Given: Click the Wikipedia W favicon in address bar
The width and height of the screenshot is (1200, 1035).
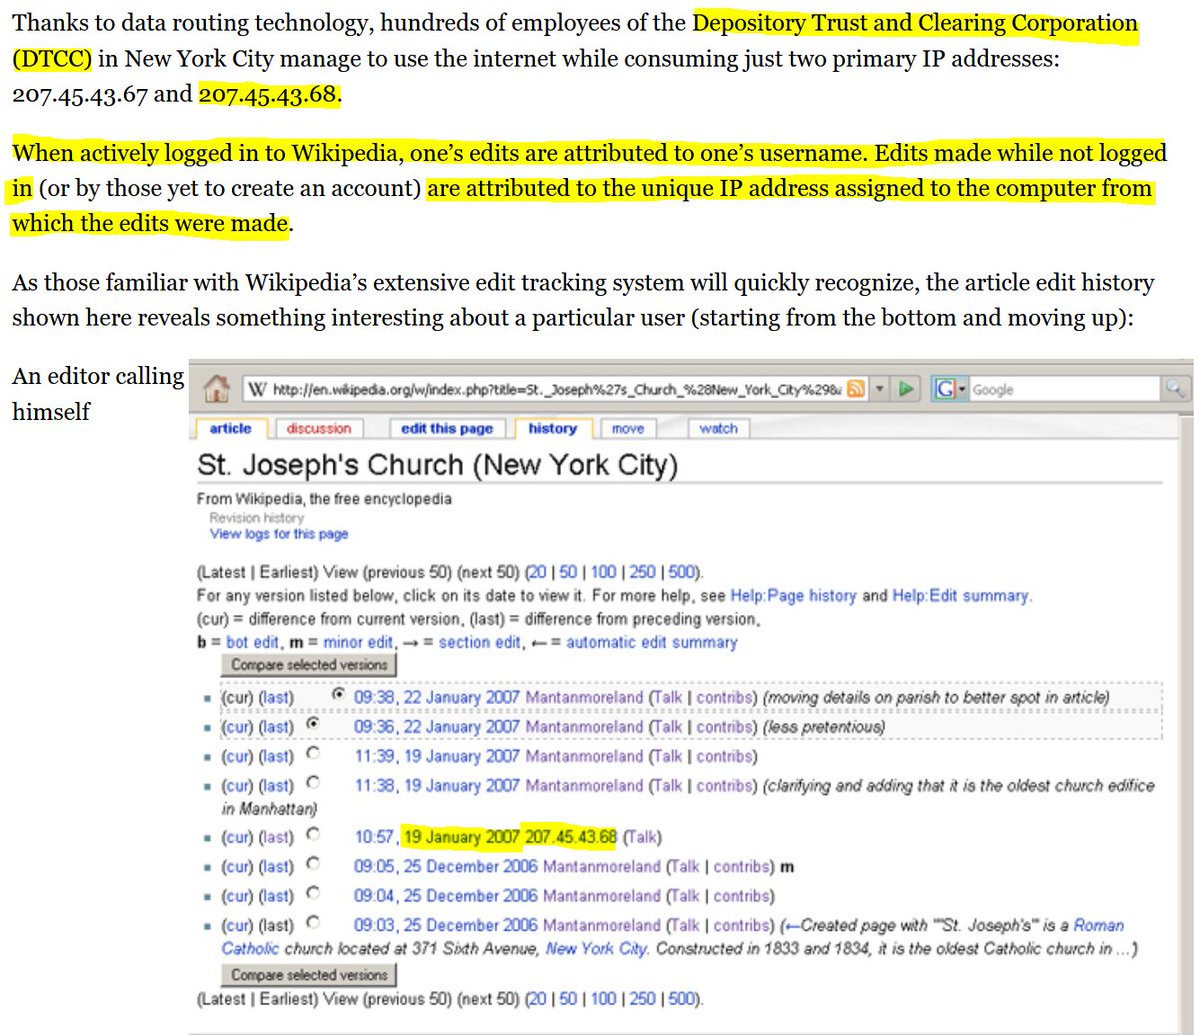Looking at the screenshot, I should 256,389.
